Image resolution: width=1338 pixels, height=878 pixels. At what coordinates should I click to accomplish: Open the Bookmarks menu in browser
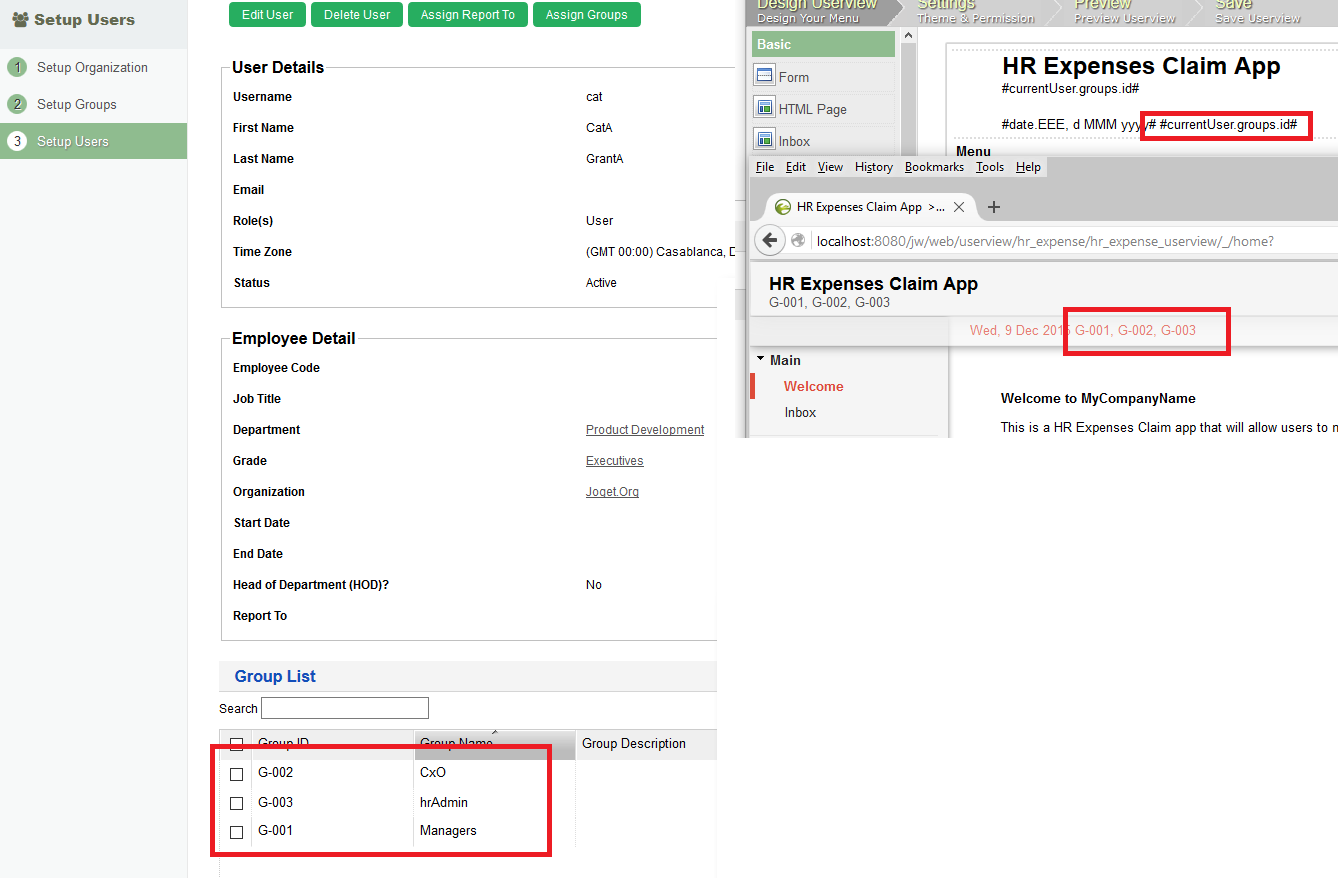click(934, 167)
